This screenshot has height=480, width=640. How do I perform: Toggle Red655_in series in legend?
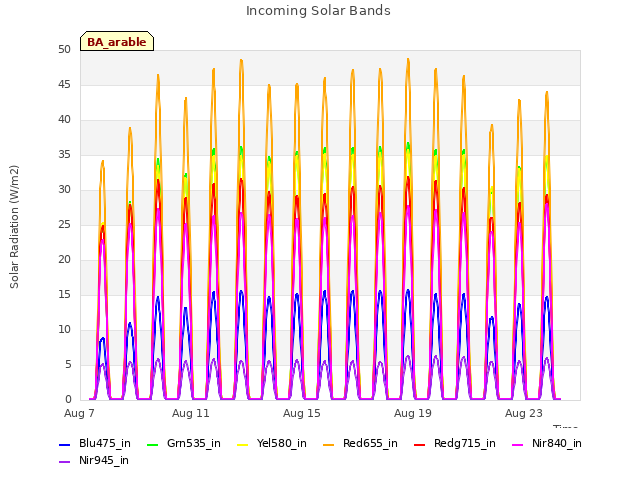[x=360, y=444]
